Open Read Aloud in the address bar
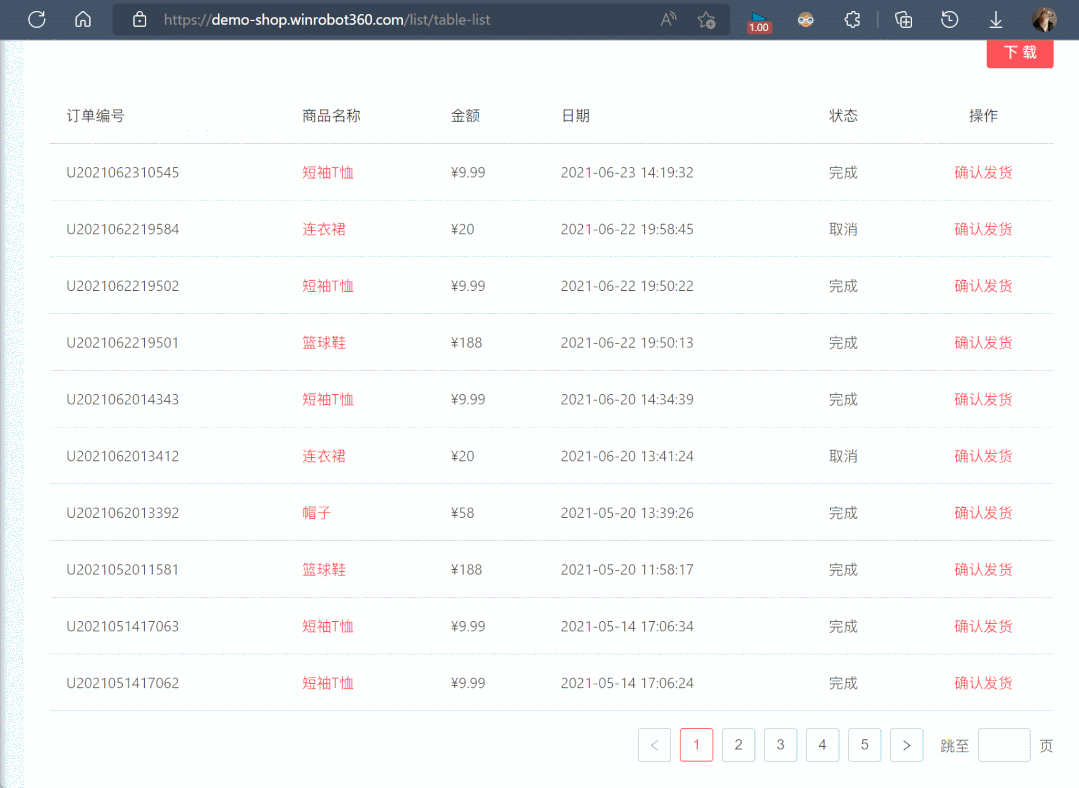This screenshot has height=788, width=1079. [668, 19]
